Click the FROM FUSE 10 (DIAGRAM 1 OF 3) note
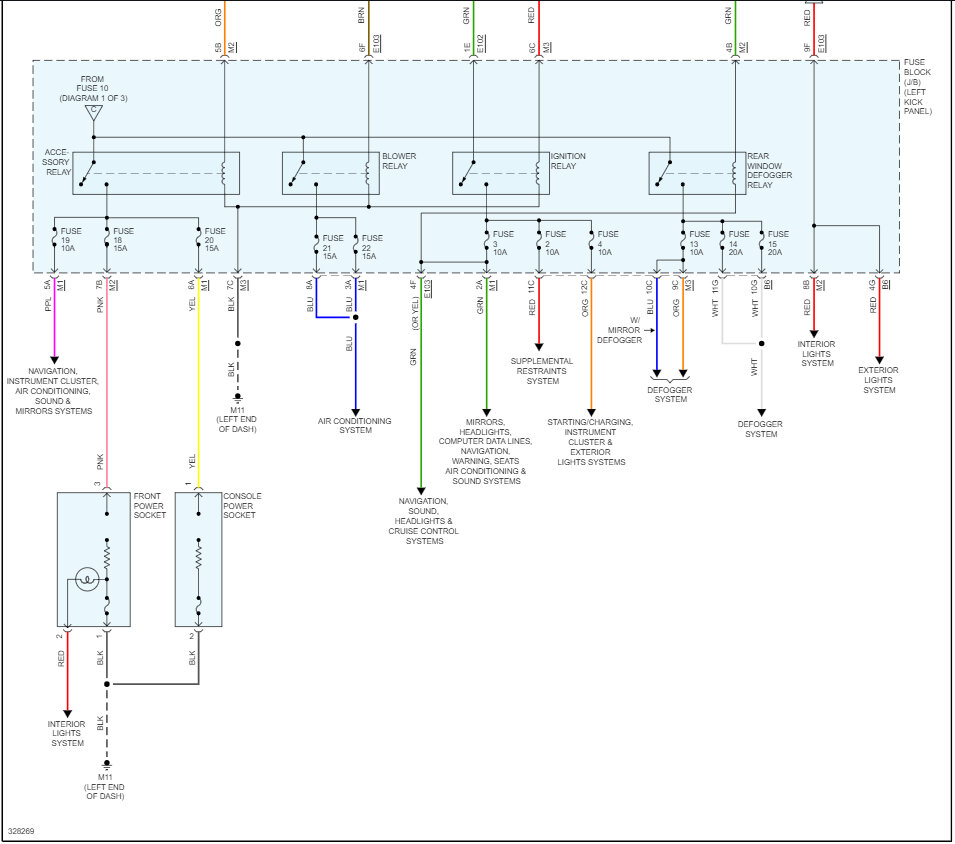Image resolution: width=955 pixels, height=844 pixels. click(93, 88)
